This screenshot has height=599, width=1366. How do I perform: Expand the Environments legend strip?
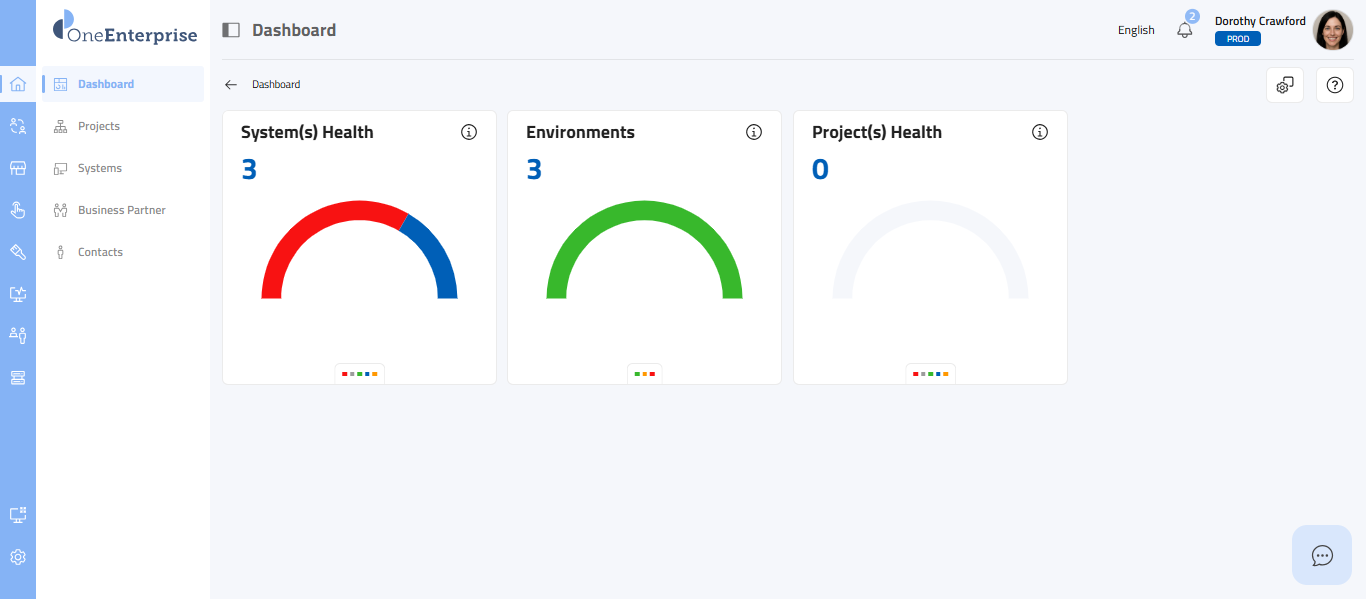(644, 373)
